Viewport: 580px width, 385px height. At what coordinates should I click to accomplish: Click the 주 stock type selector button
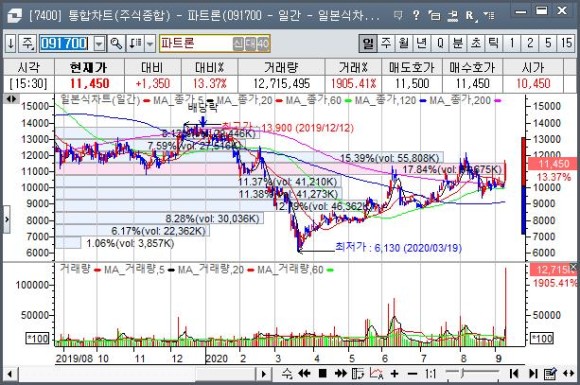27,44
